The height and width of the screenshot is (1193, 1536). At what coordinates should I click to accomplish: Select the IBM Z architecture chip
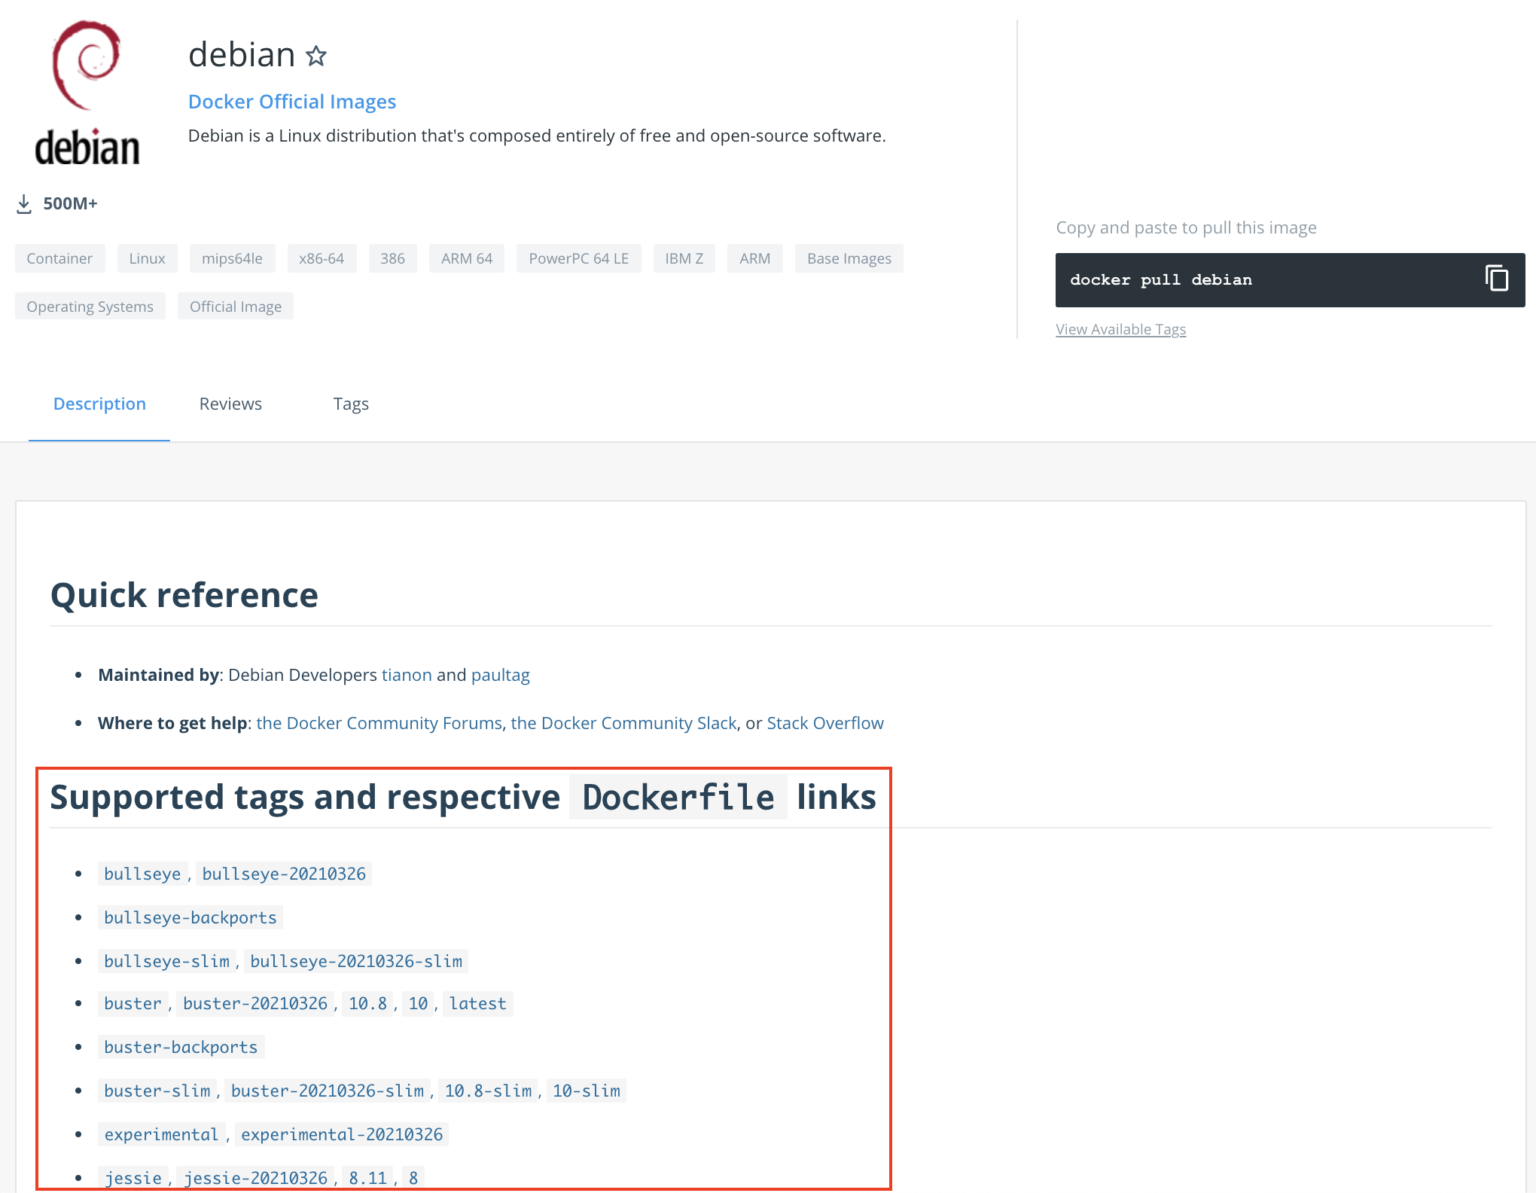[684, 258]
